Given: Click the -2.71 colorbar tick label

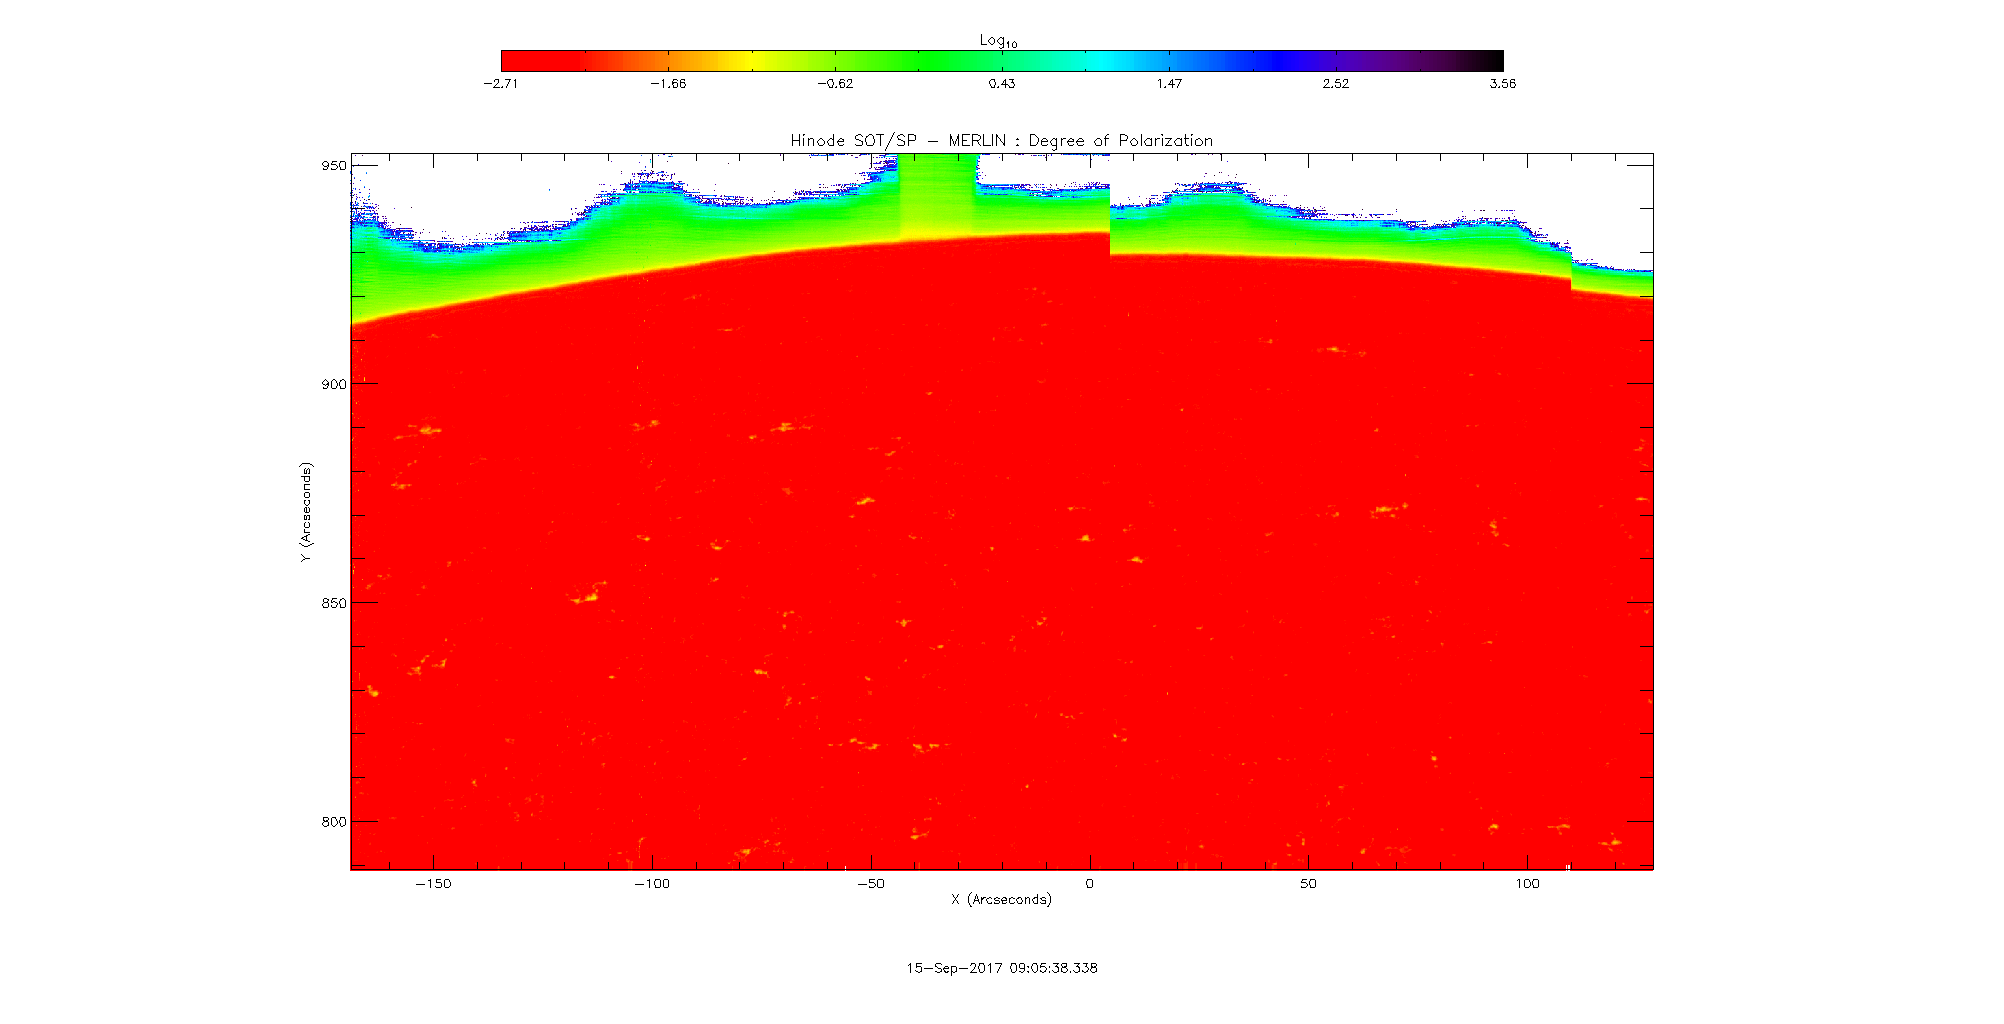Looking at the screenshot, I should coord(500,84).
